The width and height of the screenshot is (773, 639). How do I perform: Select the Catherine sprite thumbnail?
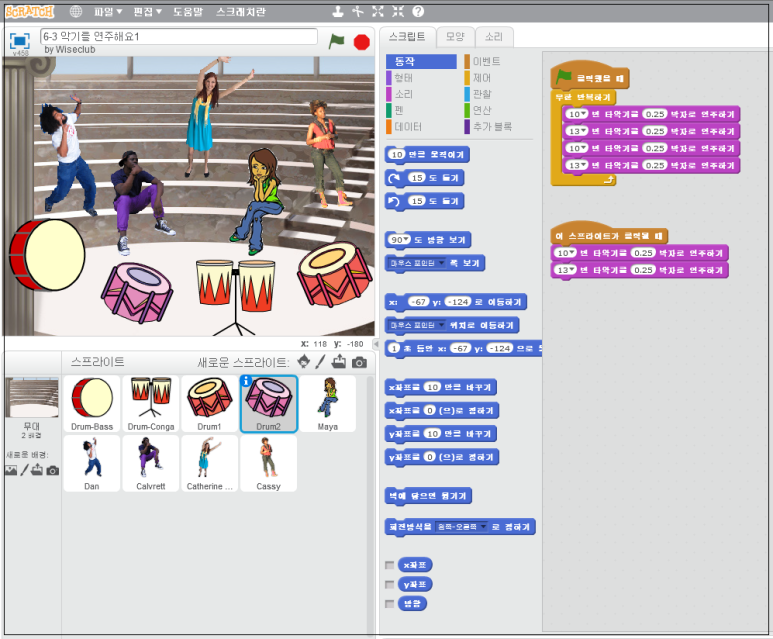coord(210,463)
